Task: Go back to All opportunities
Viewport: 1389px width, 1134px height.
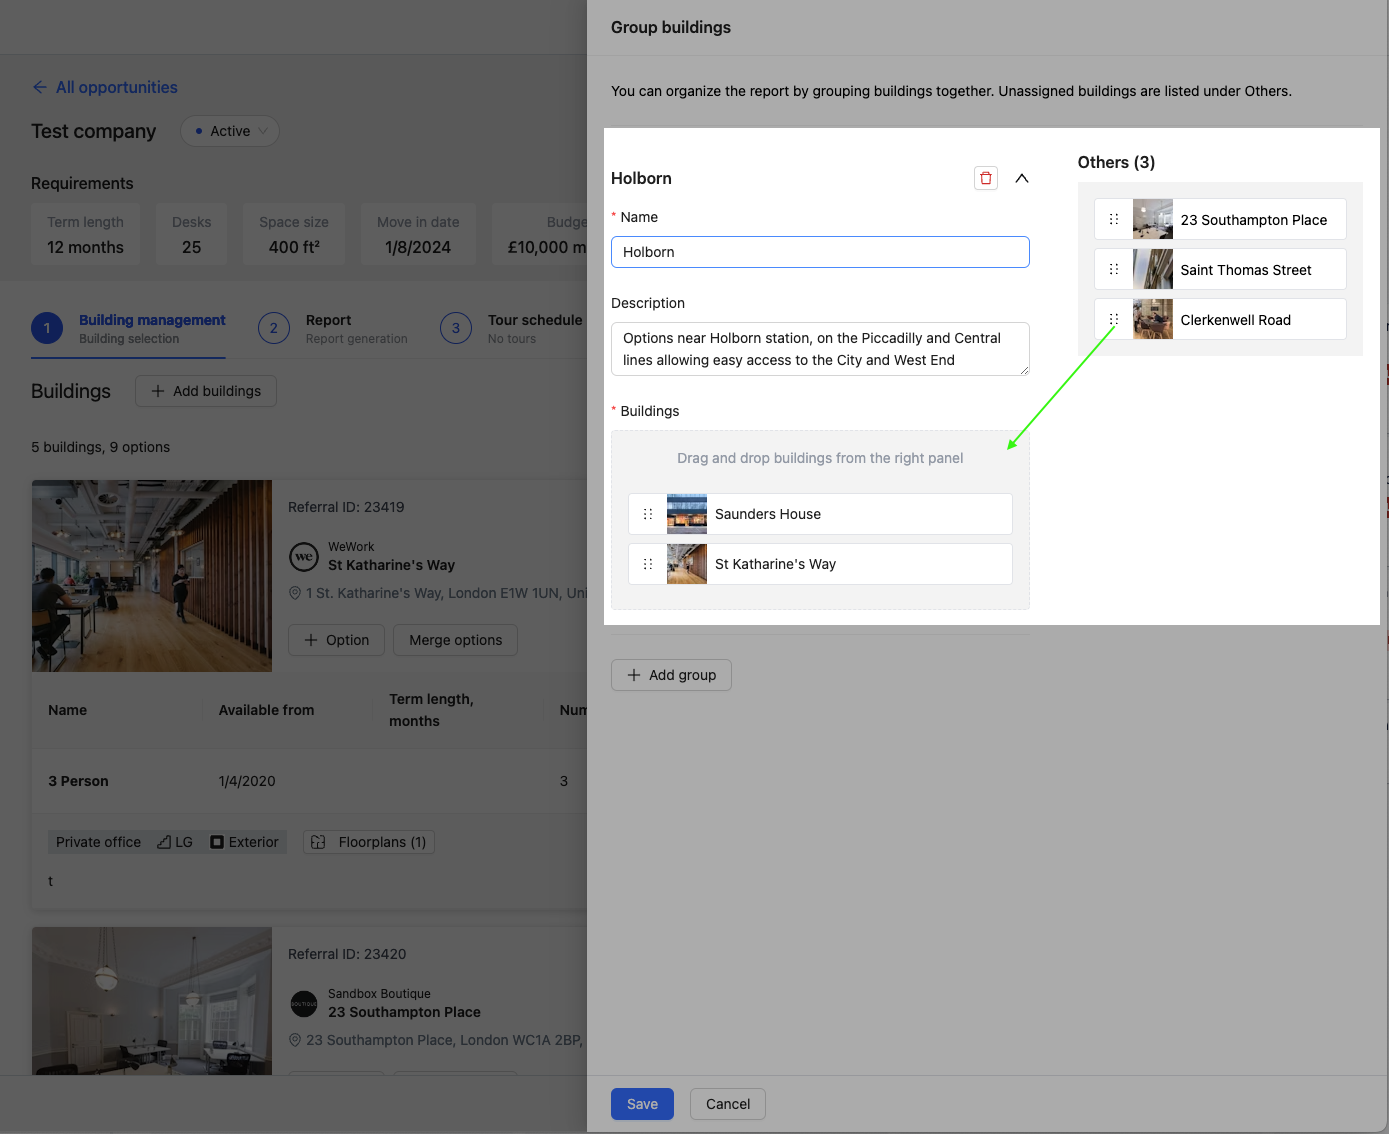Action: tap(105, 87)
